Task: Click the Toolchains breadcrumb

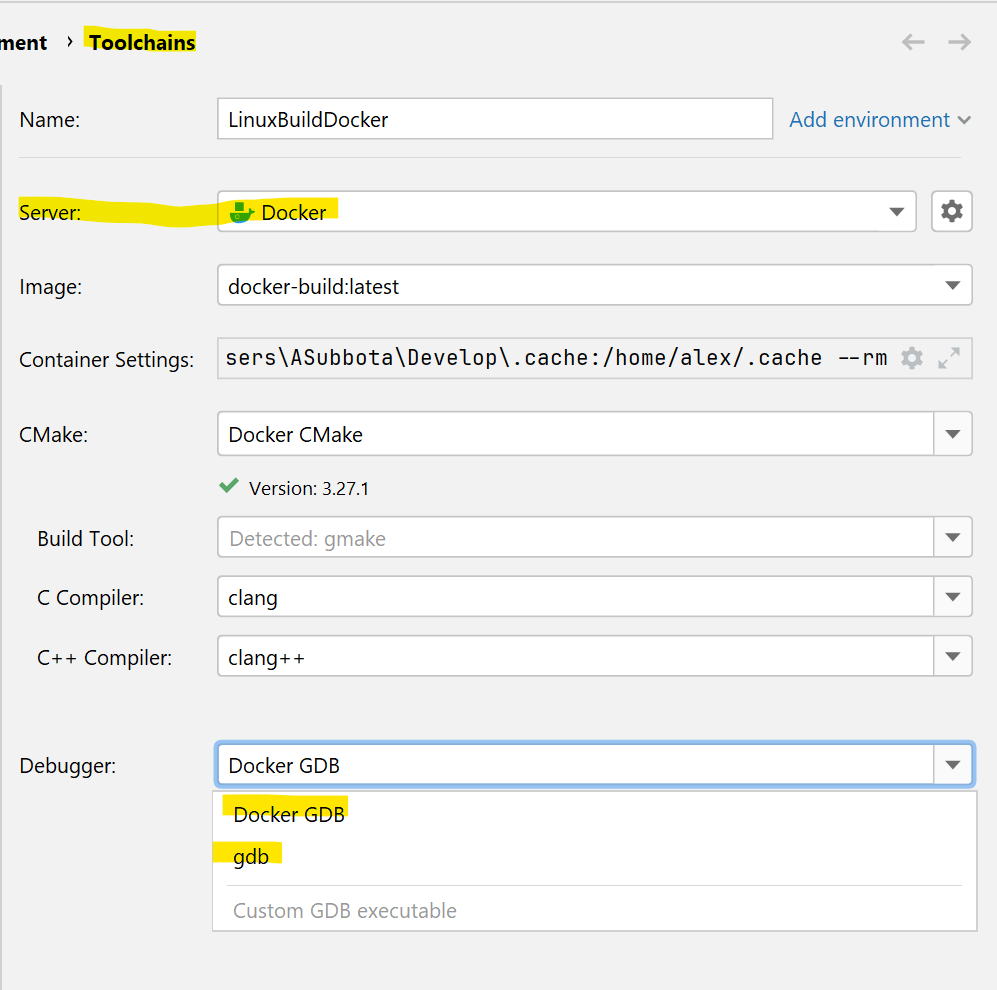Action: [142, 43]
